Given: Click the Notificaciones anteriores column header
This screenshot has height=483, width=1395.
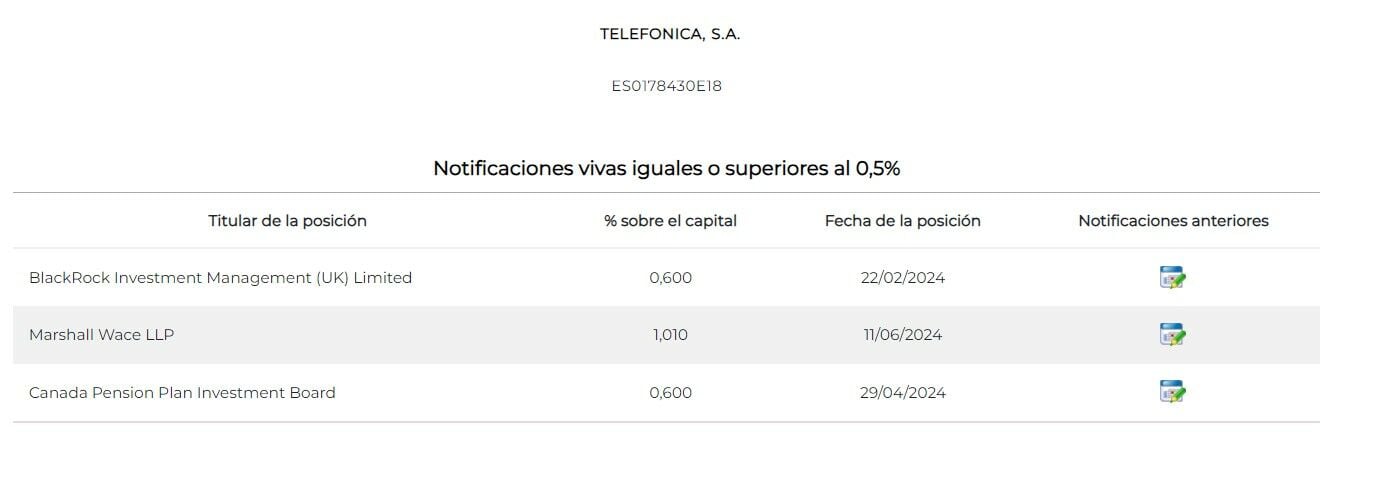Looking at the screenshot, I should point(1173,221).
